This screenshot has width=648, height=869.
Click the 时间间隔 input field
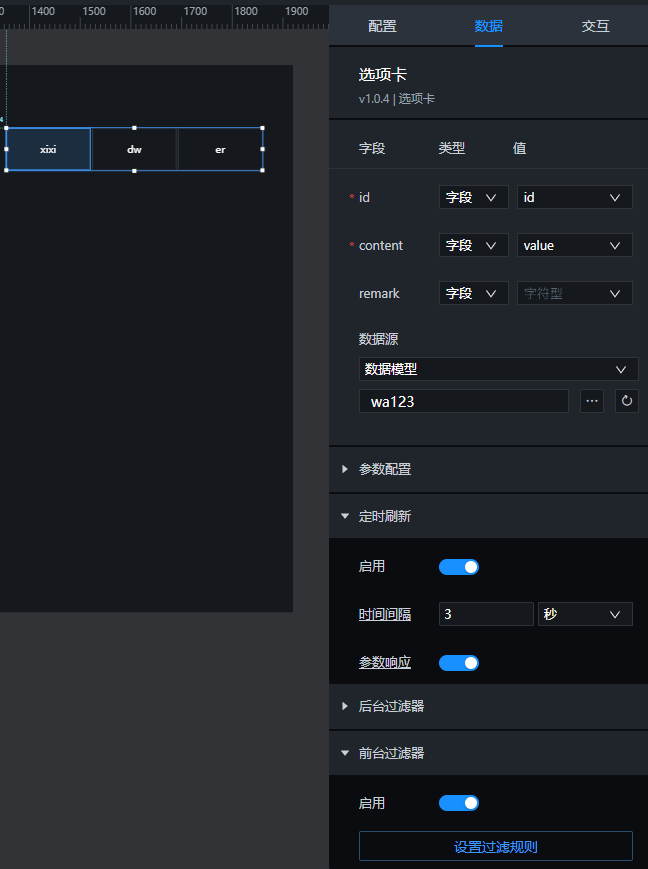[x=485, y=615]
